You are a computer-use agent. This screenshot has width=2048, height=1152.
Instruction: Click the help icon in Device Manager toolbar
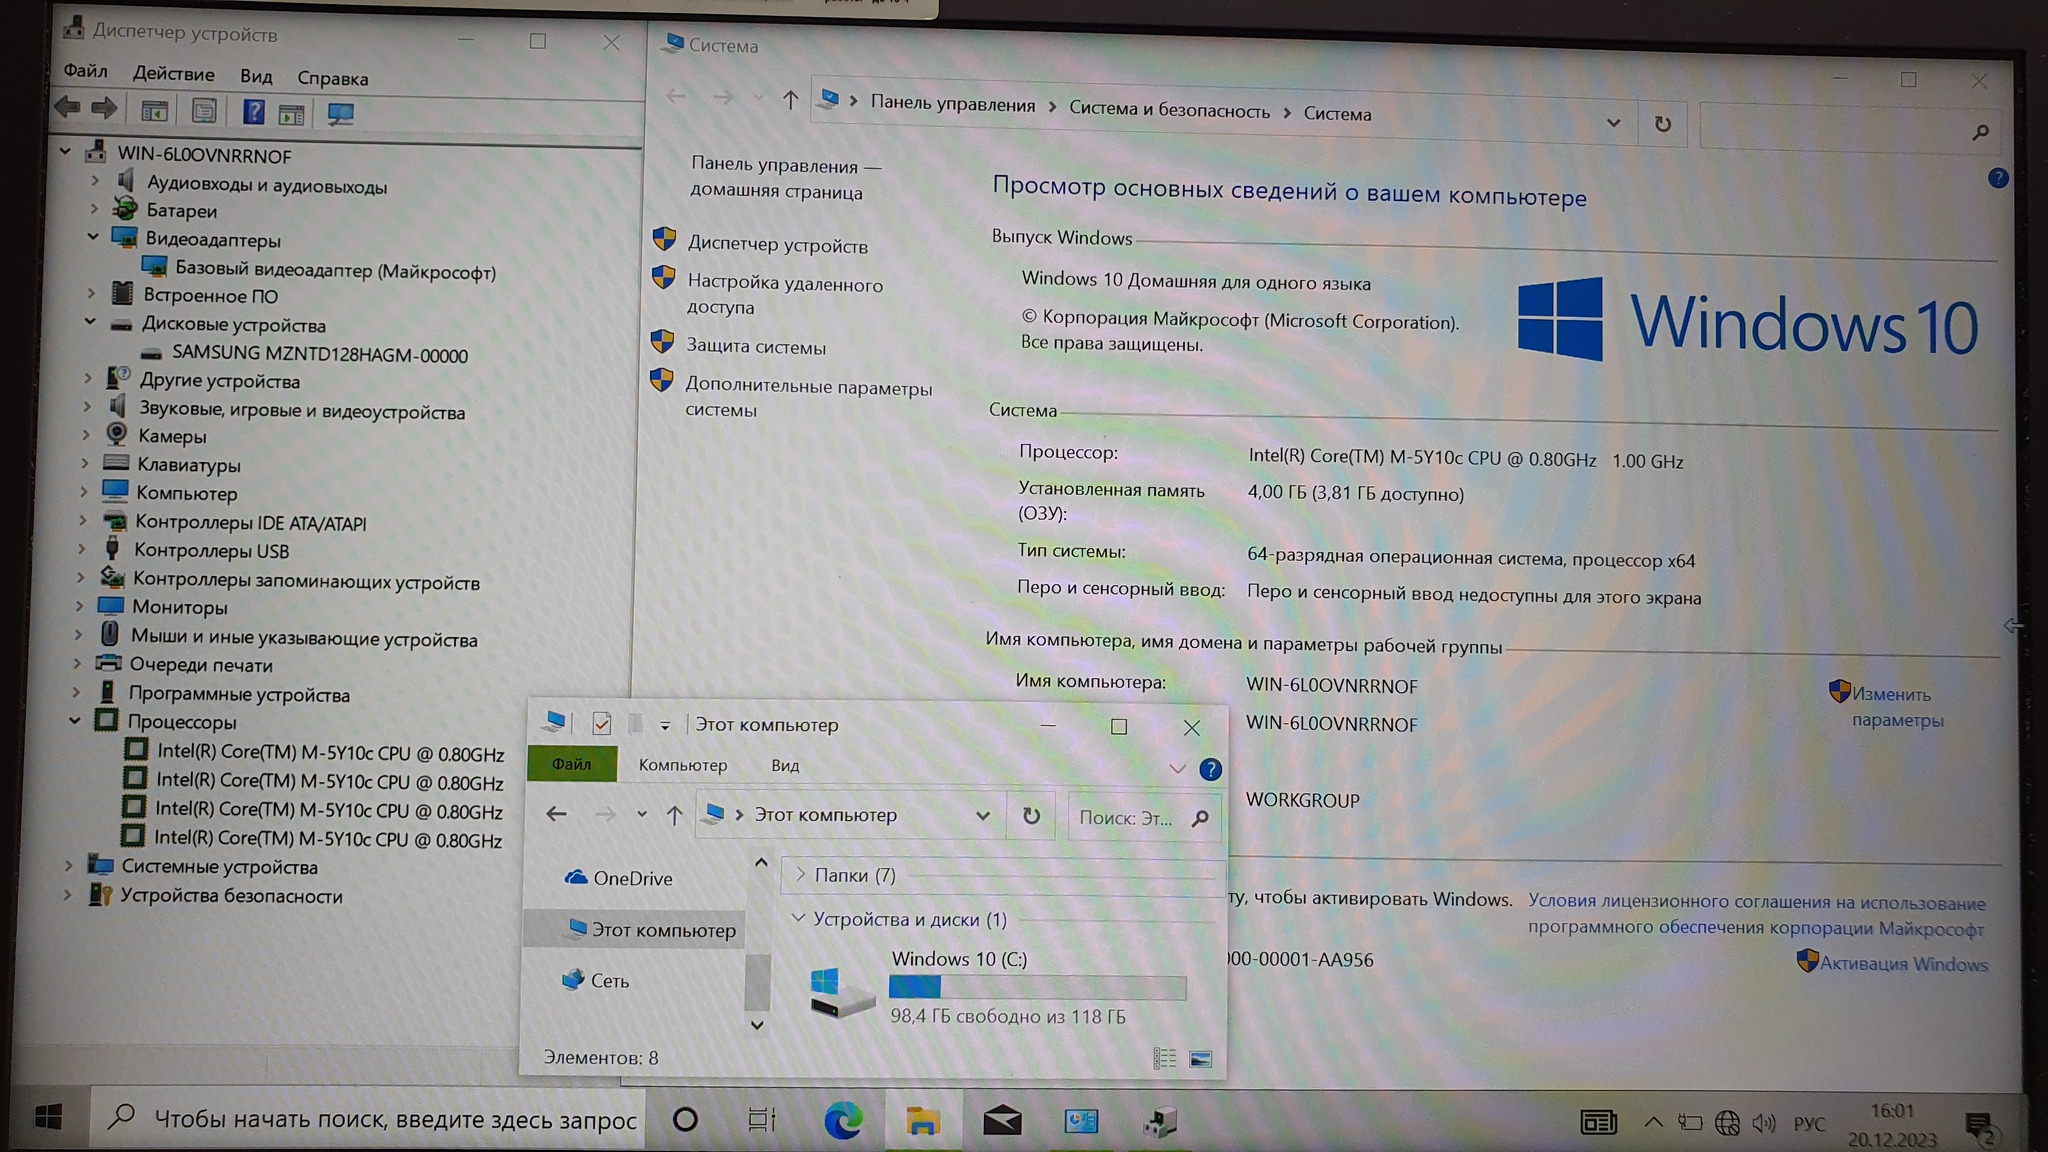click(253, 111)
